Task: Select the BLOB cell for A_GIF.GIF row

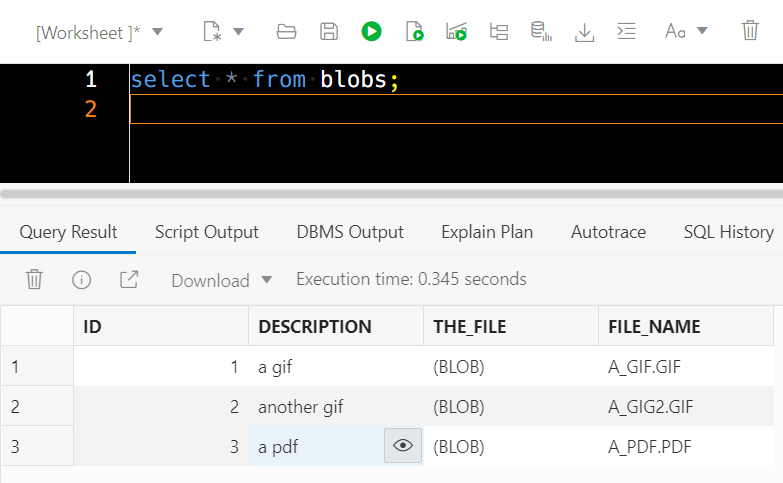Action: coord(510,367)
